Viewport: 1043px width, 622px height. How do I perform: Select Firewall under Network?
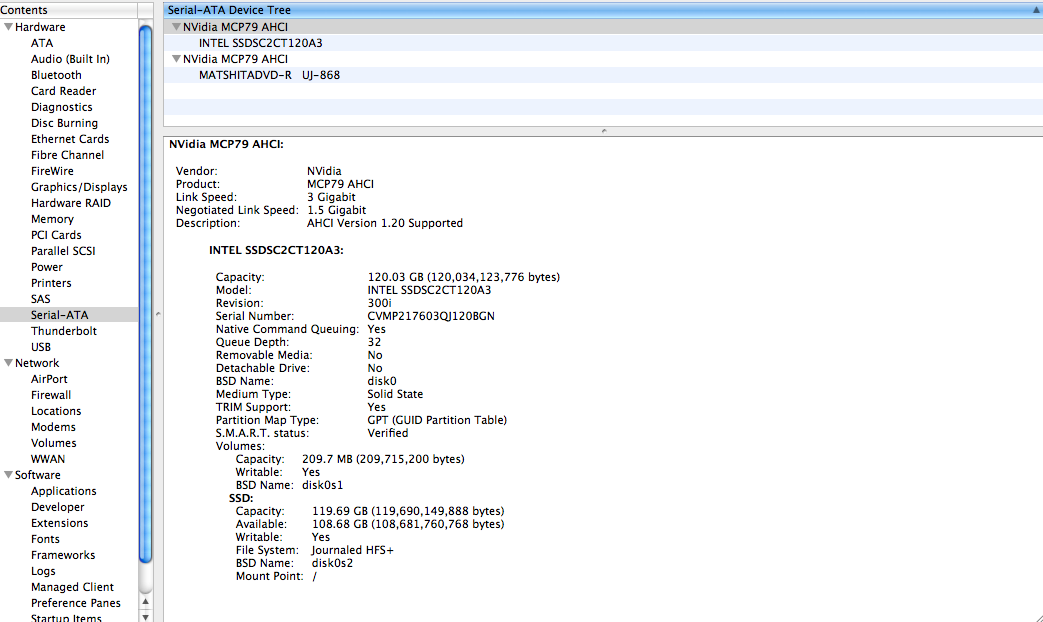tap(51, 395)
